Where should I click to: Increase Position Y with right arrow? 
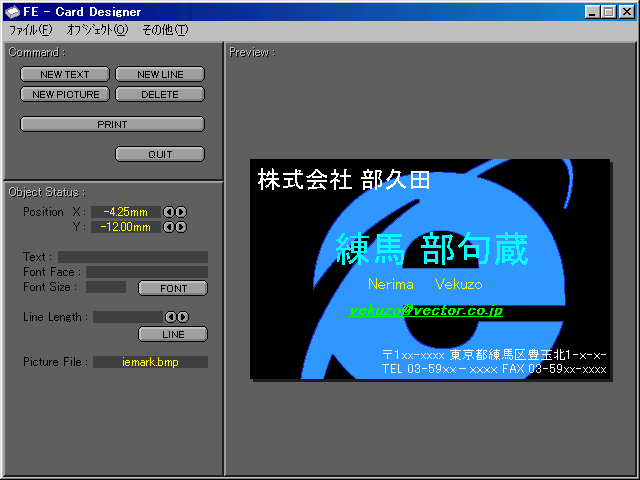pos(181,227)
